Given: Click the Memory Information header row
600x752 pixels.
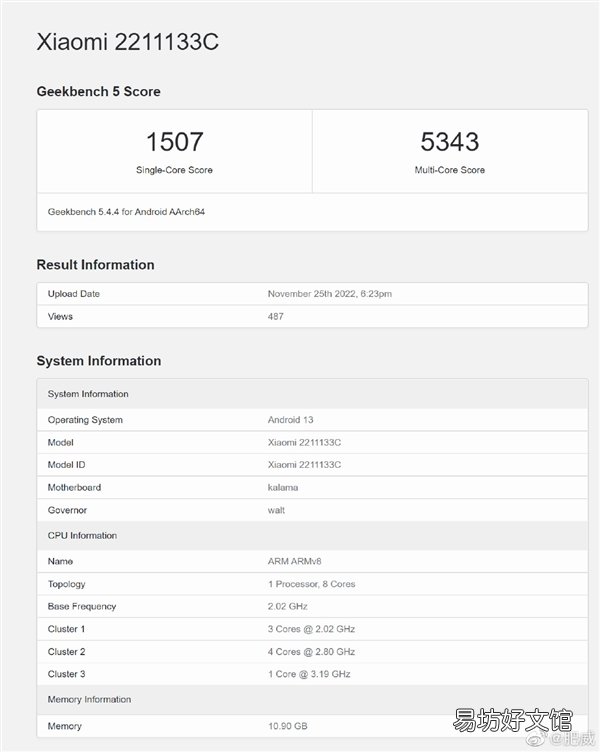Looking at the screenshot, I should [x=313, y=700].
